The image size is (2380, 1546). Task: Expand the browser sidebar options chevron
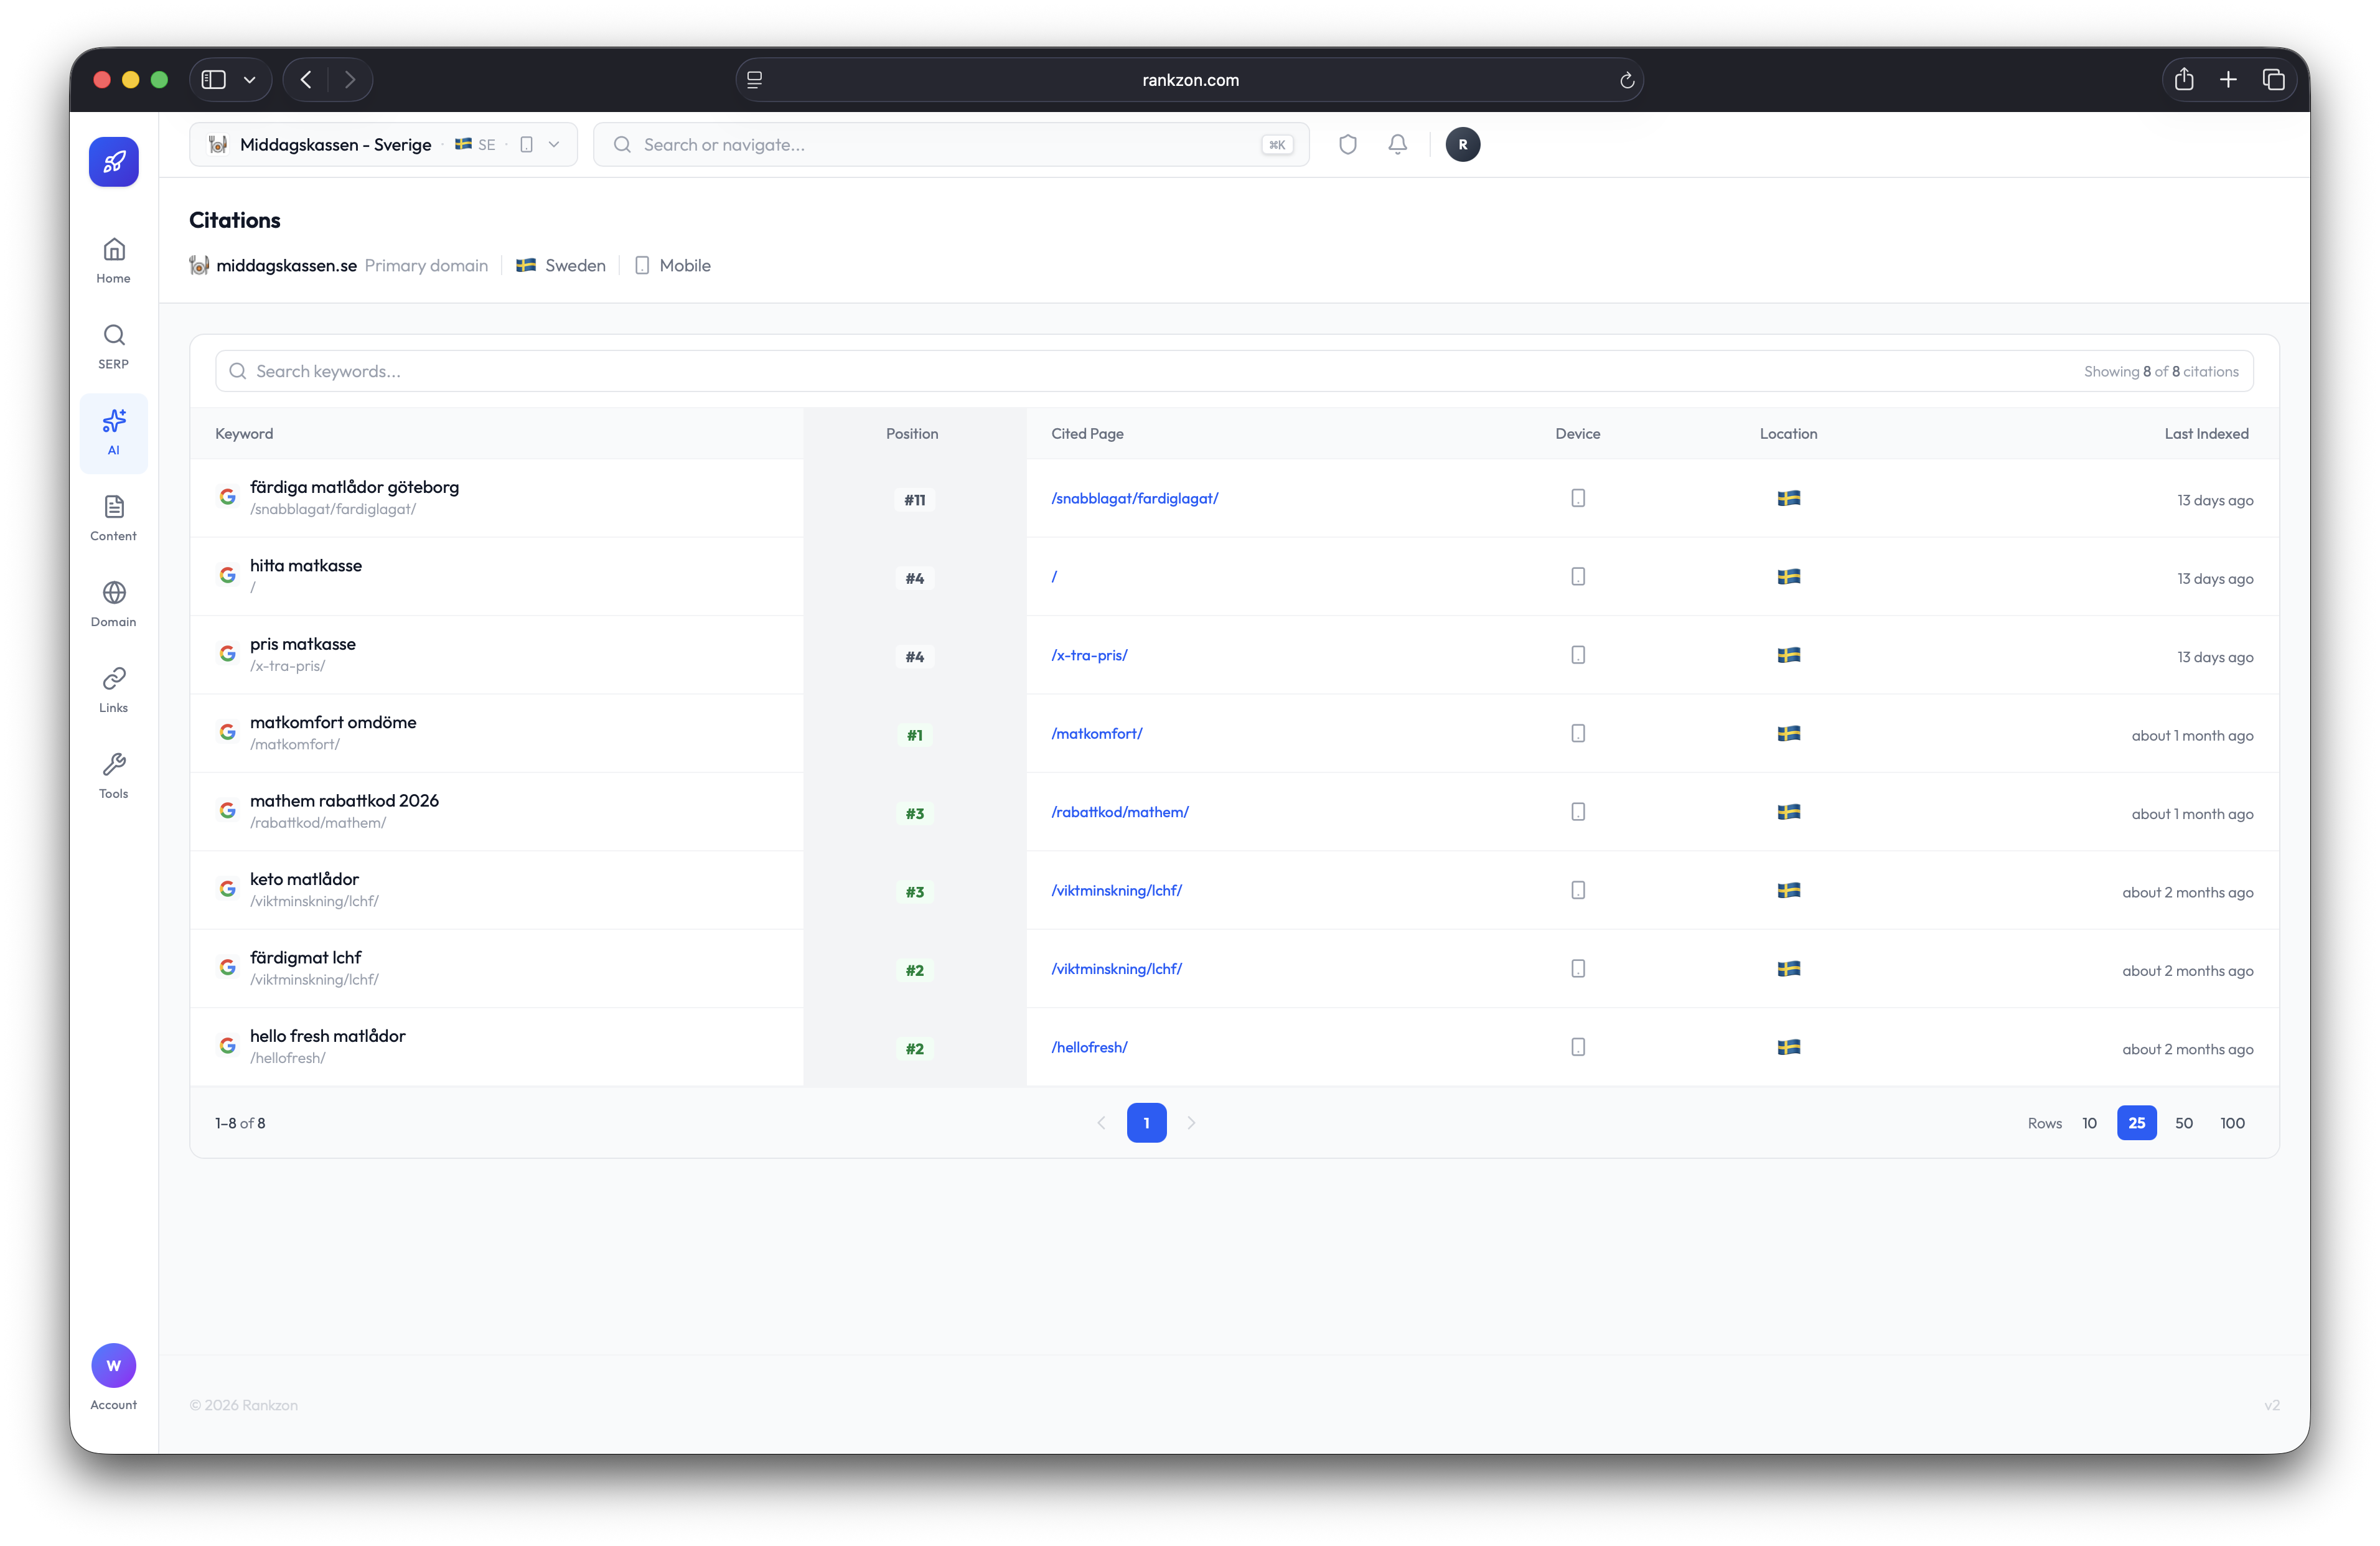click(250, 80)
